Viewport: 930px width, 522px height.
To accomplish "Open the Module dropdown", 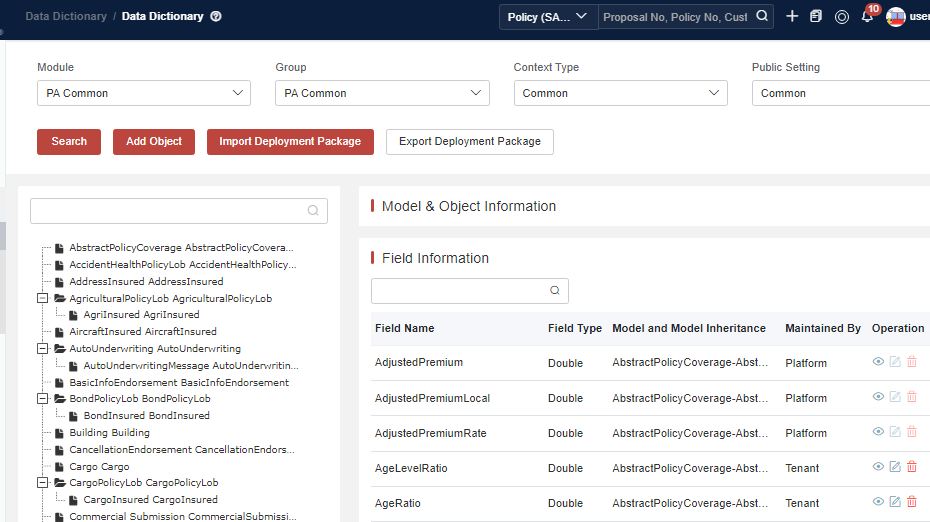I will click(144, 93).
